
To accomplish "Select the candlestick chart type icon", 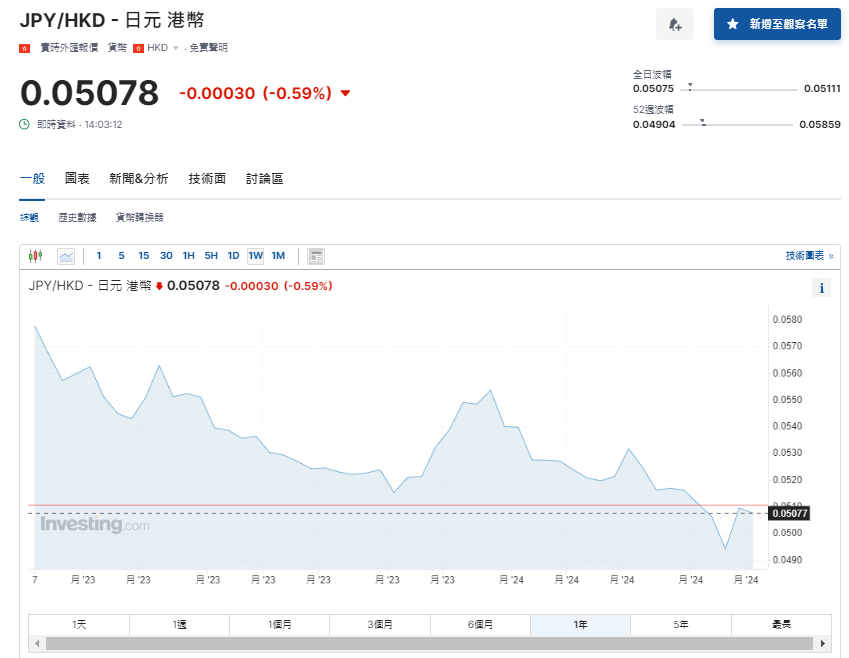I will tap(36, 255).
